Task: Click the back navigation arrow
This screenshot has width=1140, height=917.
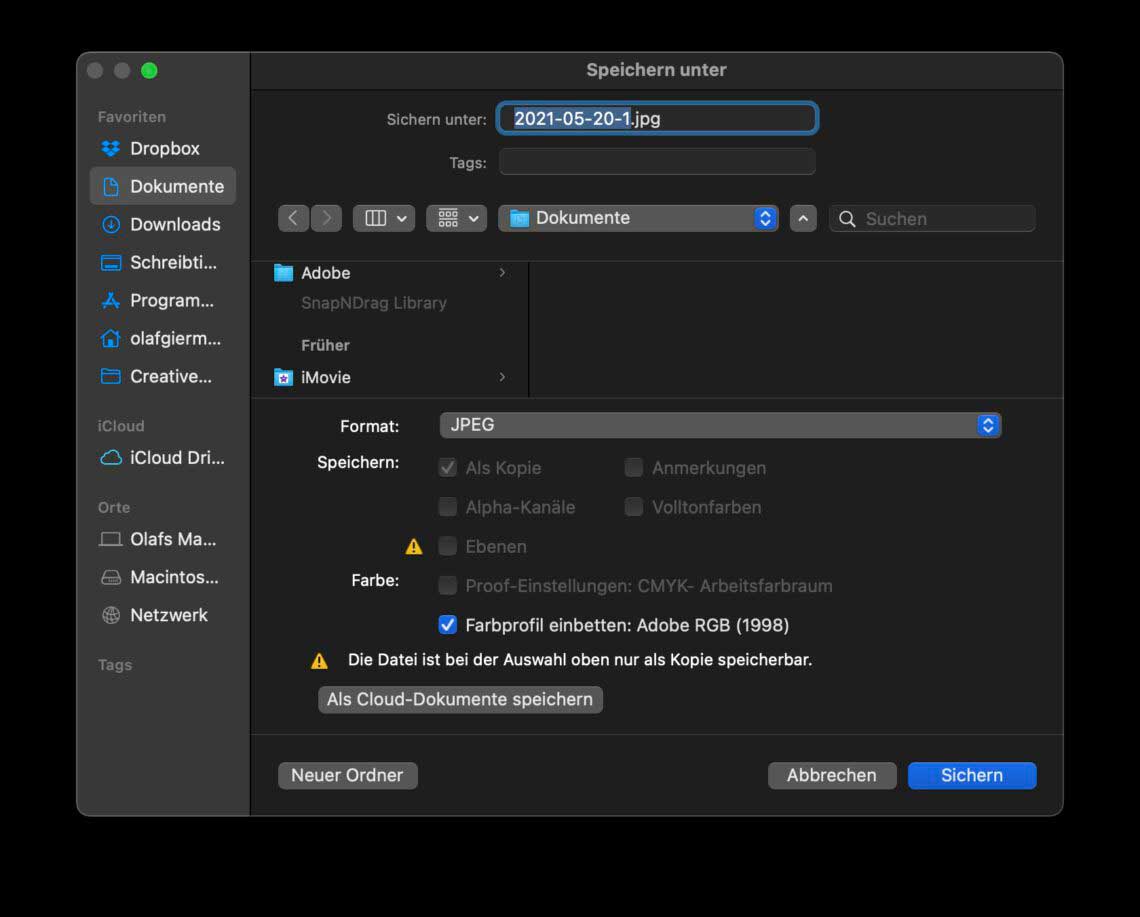Action: [x=293, y=218]
